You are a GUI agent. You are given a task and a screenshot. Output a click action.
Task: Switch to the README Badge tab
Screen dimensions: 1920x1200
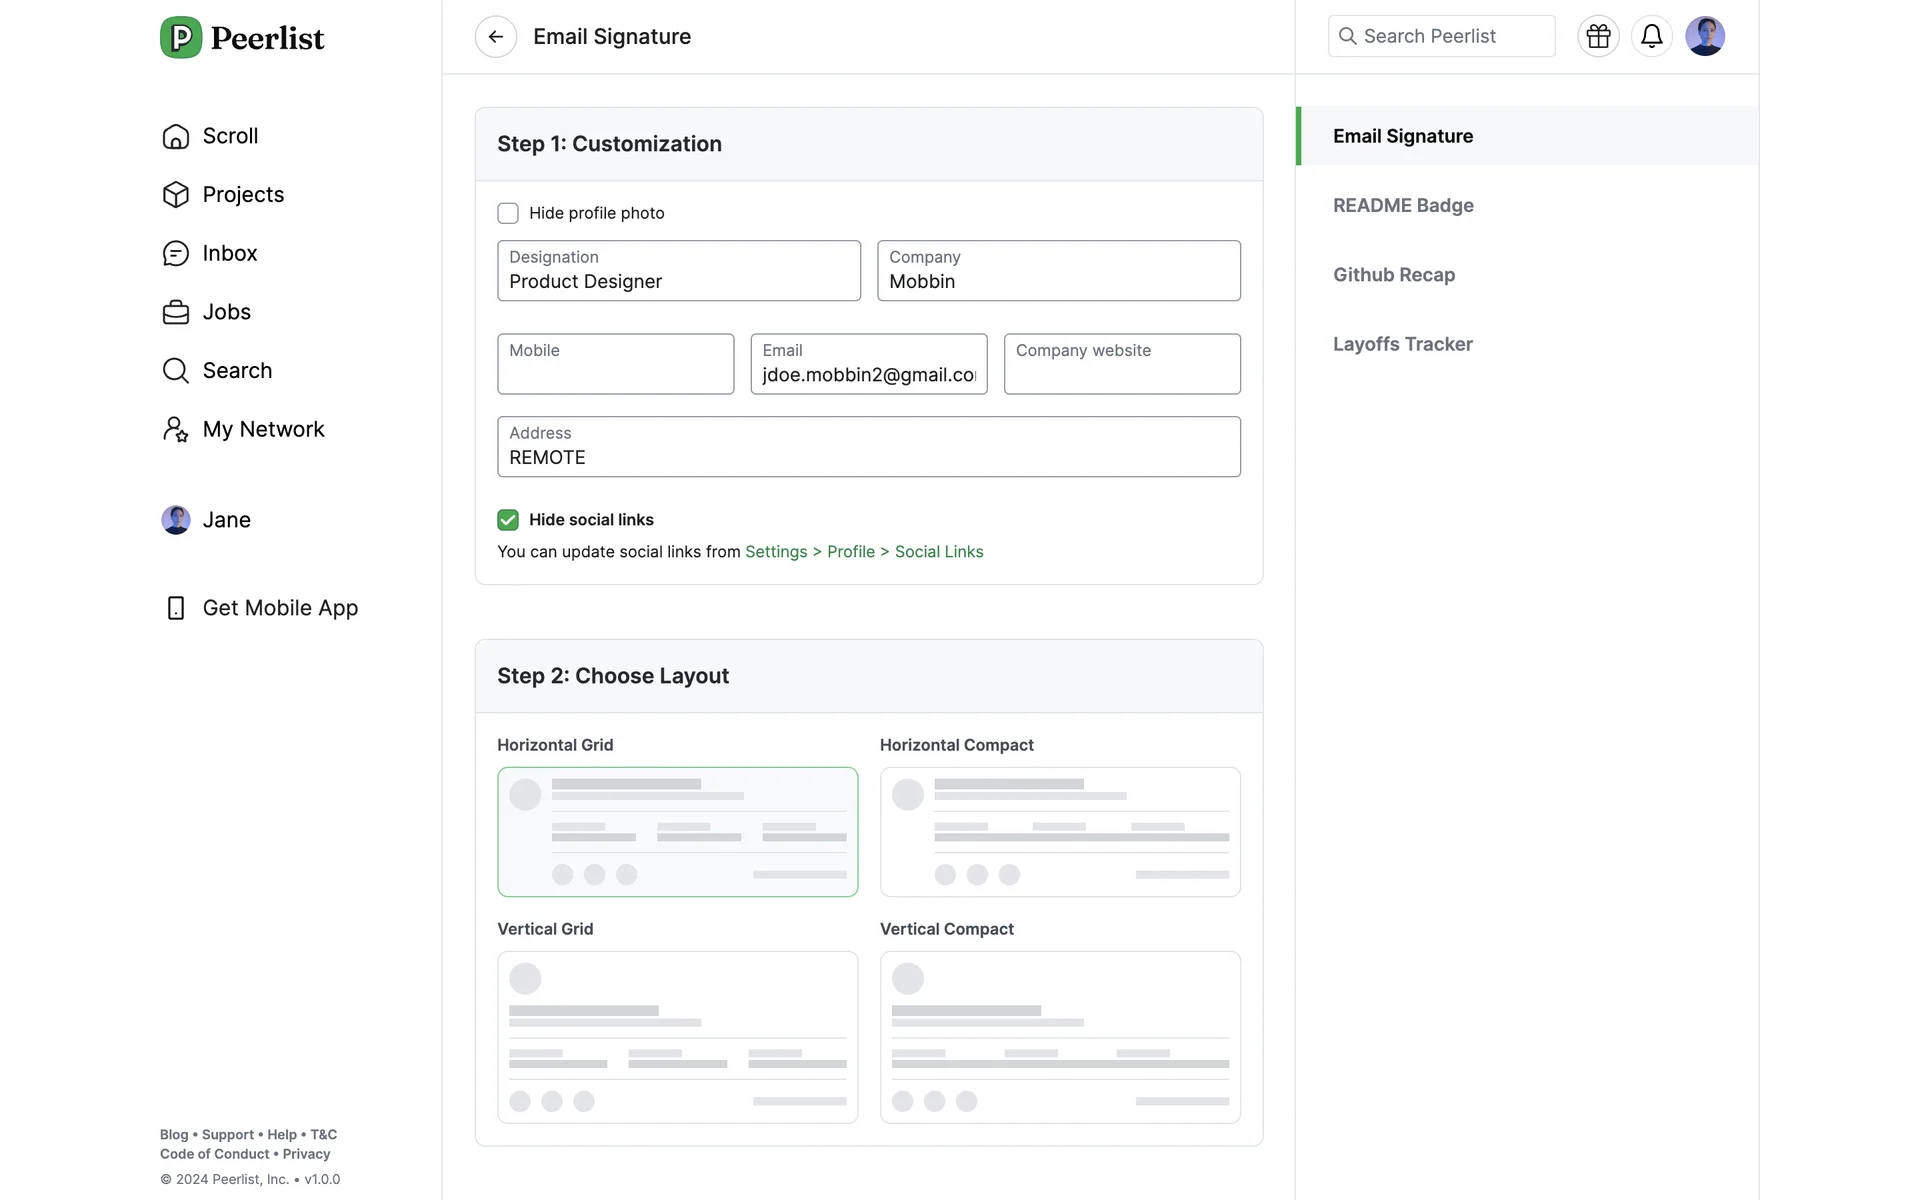coord(1402,206)
